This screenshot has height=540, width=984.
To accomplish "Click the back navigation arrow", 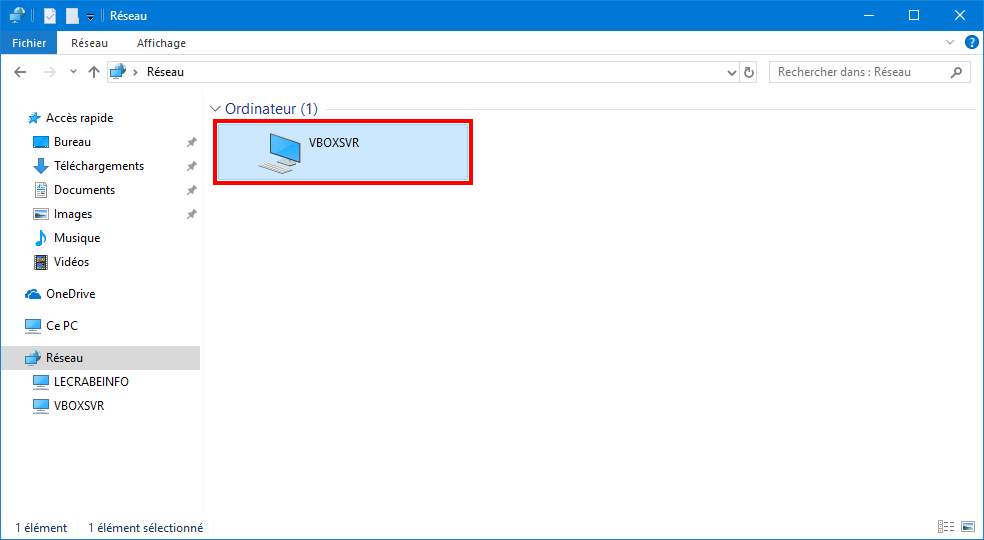I will (20, 72).
